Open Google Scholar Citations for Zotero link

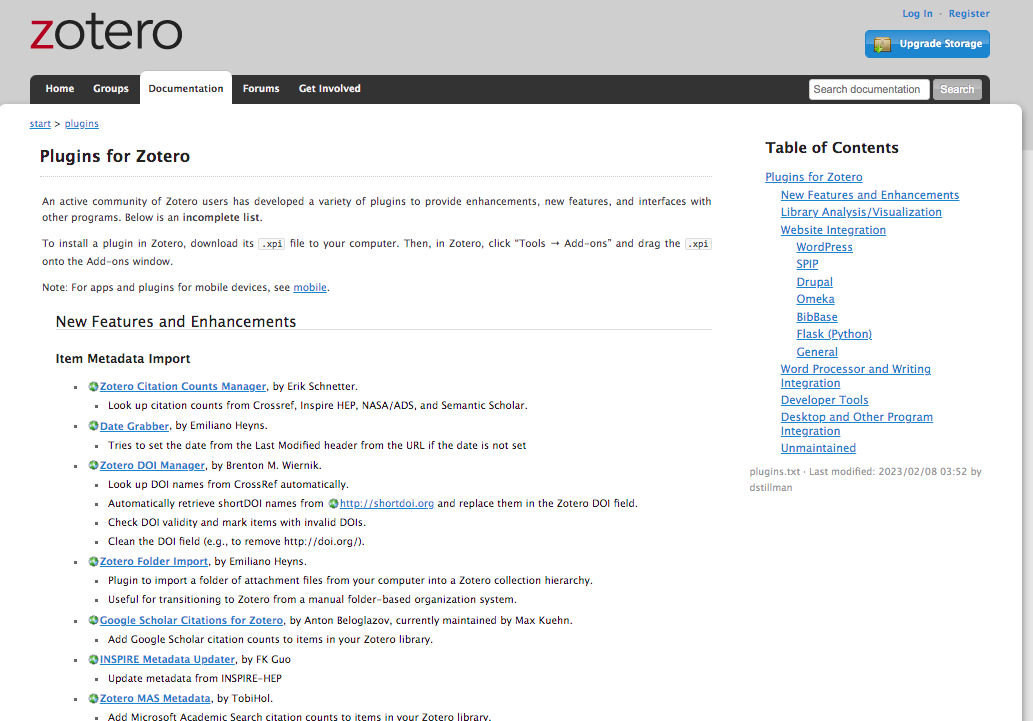(x=191, y=620)
